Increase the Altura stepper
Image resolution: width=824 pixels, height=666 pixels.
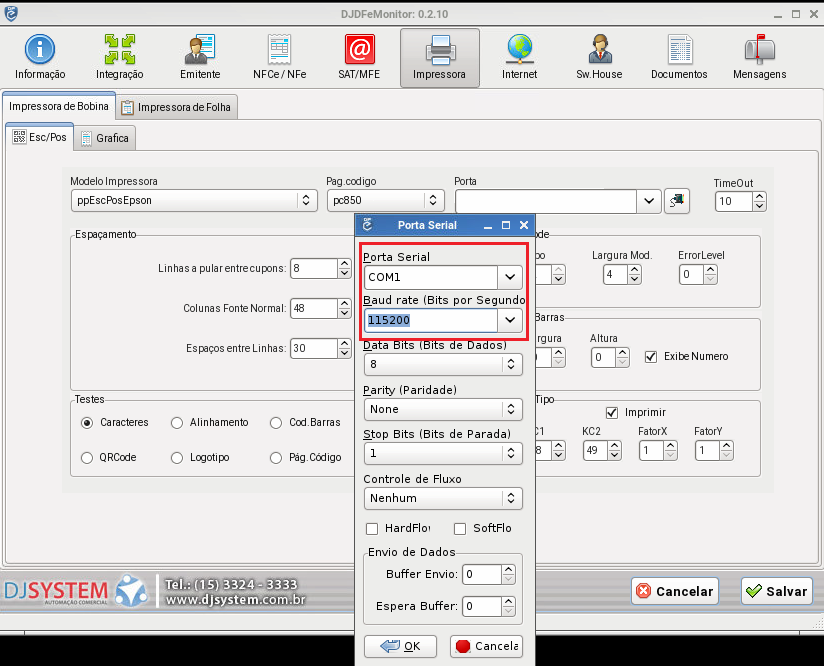coord(623,353)
